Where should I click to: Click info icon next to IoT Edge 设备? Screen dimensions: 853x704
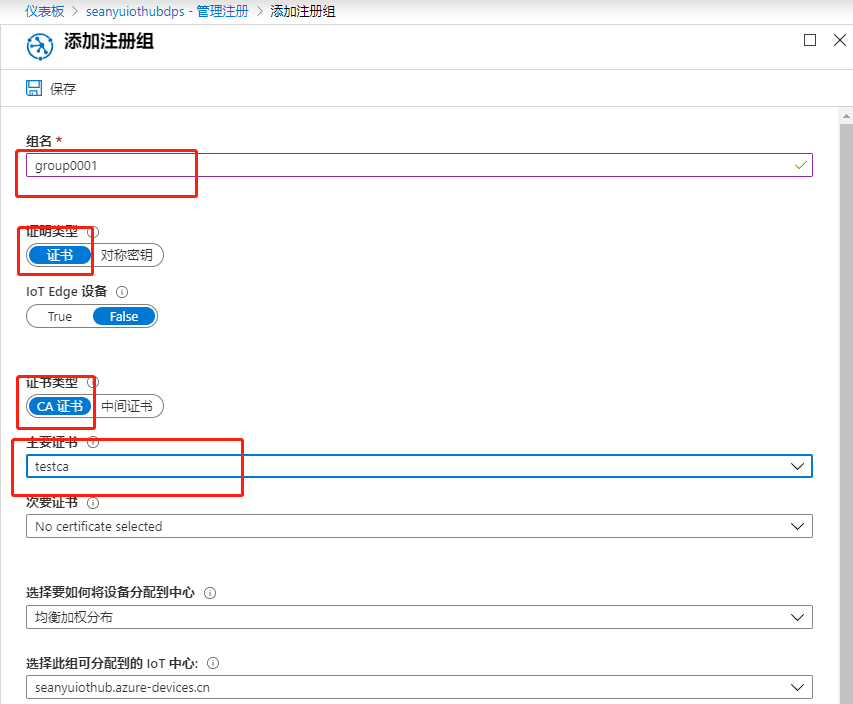pos(122,292)
